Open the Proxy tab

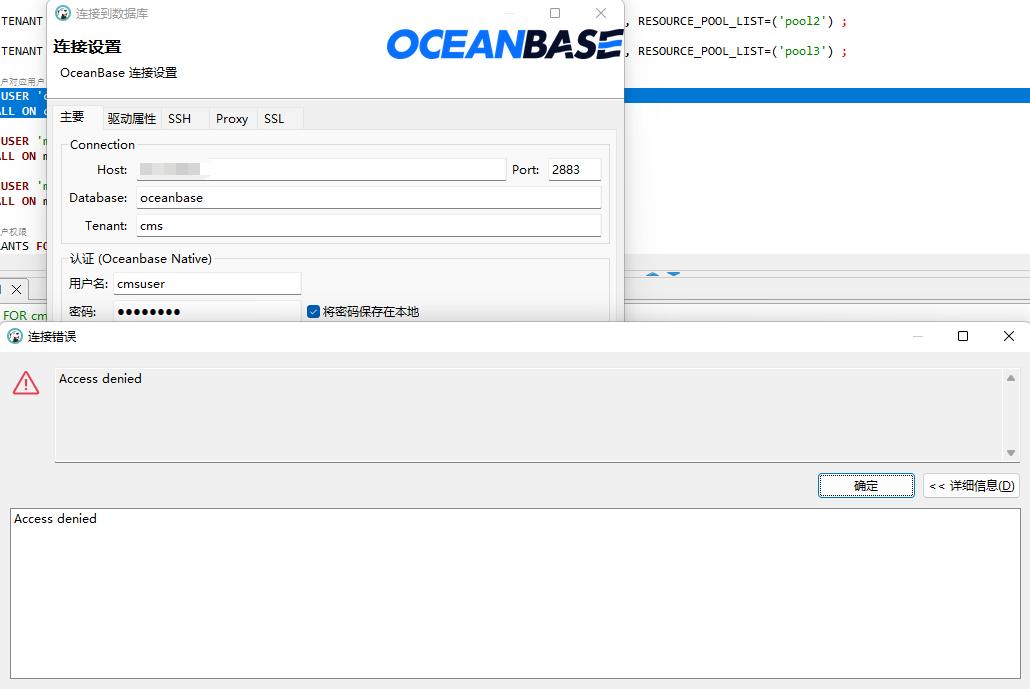pos(232,118)
